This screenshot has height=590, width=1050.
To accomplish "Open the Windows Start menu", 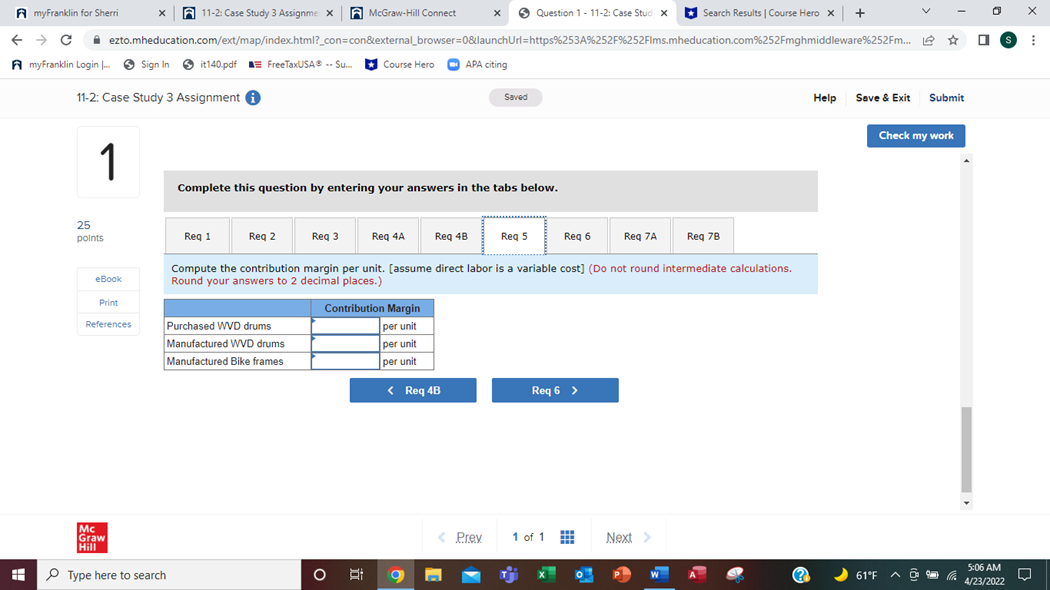I will pos(19,574).
